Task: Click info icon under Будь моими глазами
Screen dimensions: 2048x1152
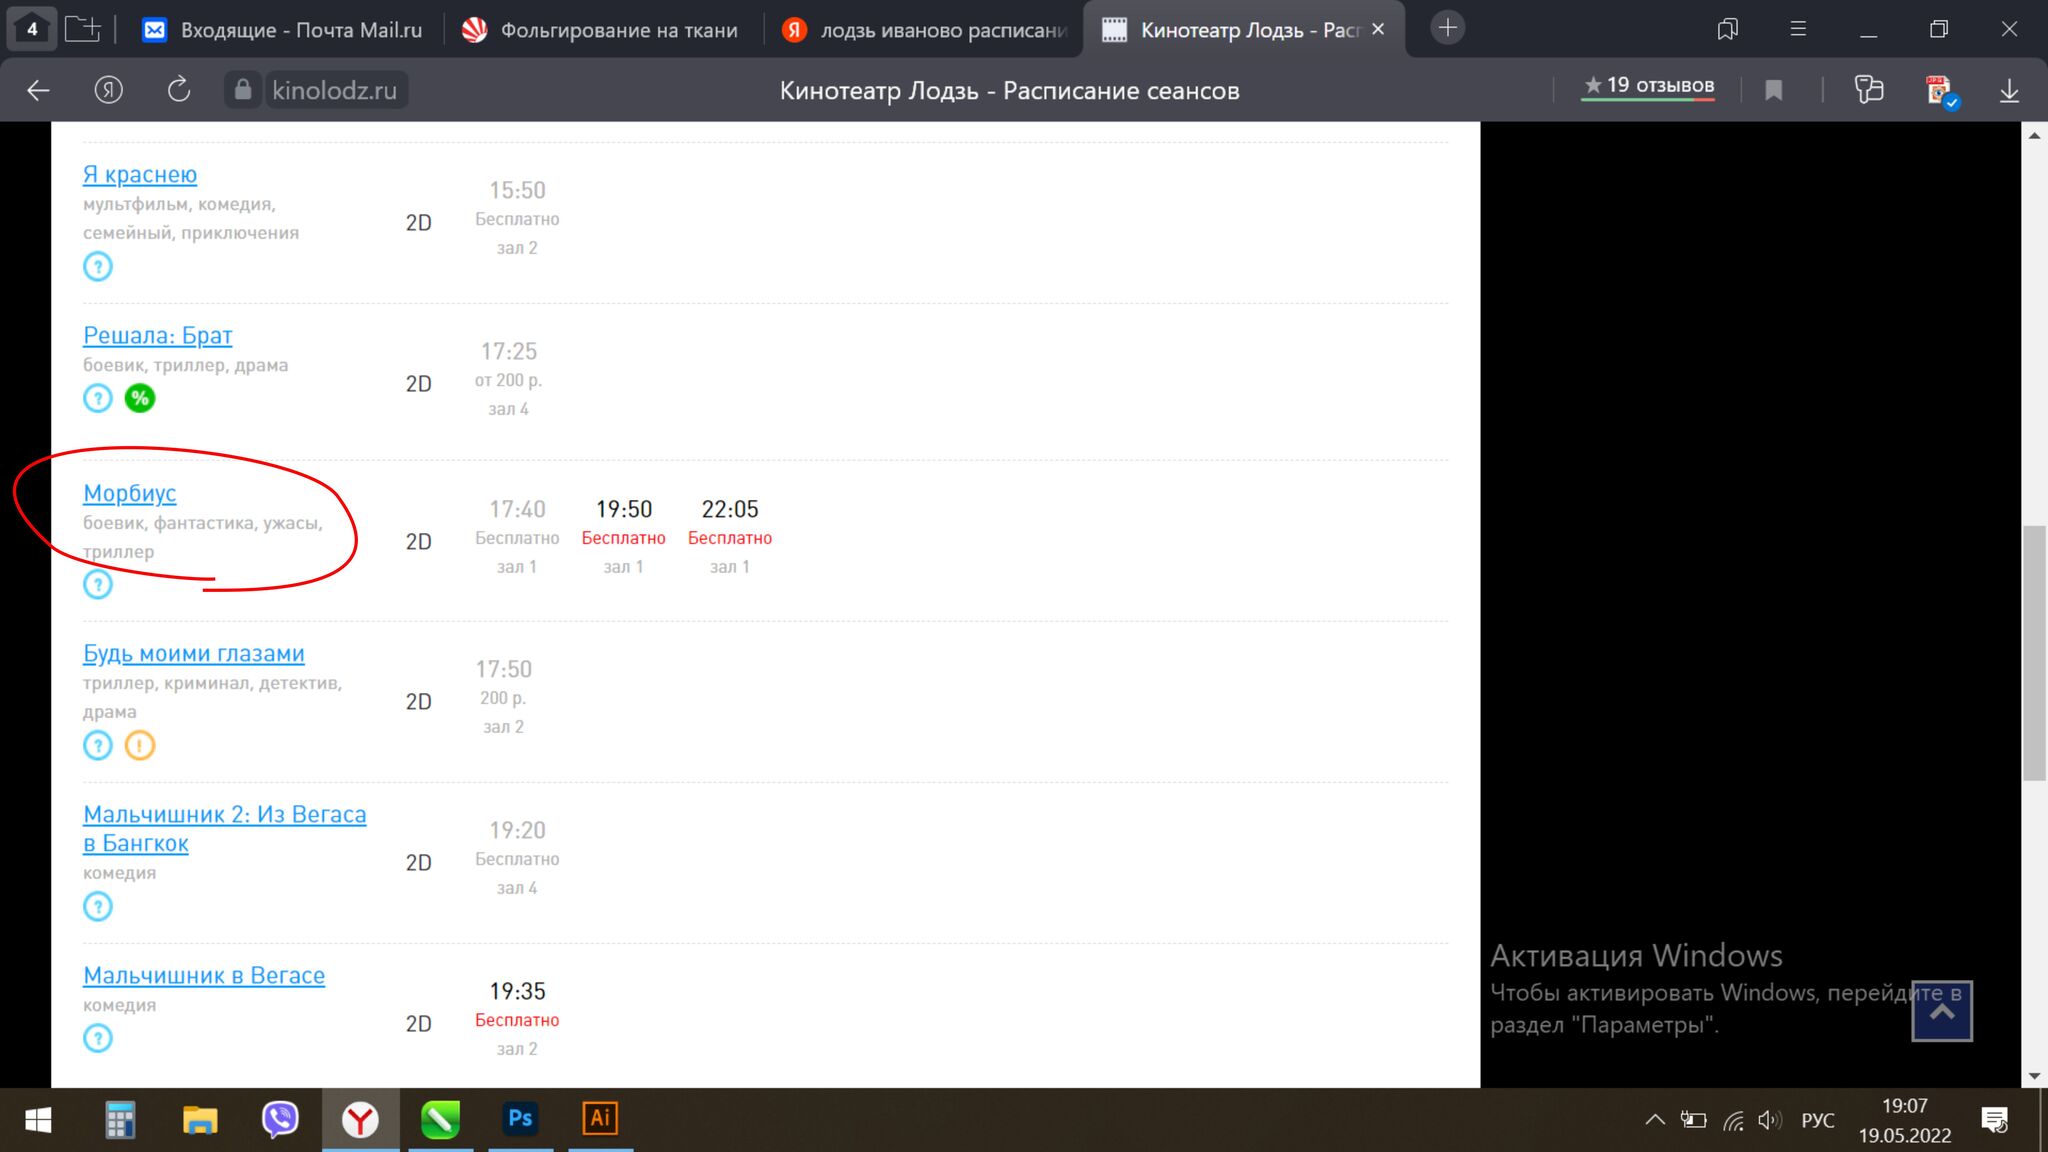Action: (x=97, y=745)
